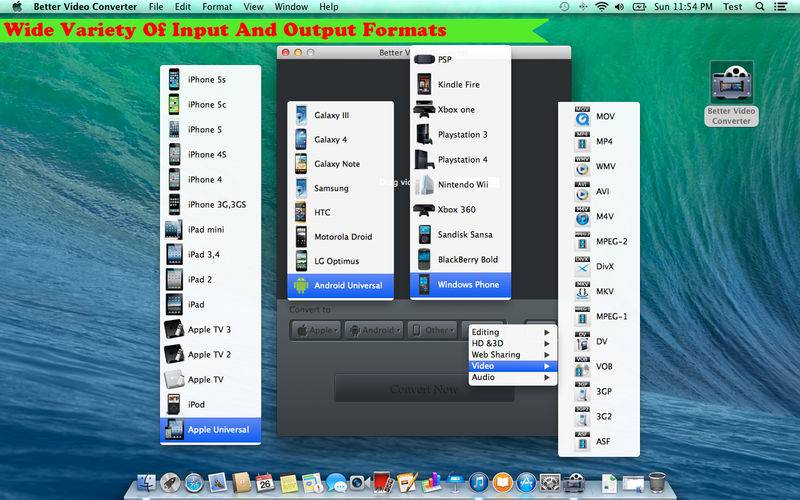Choose the MPEG-2 output format
The width and height of the screenshot is (800, 500).
(x=598, y=241)
